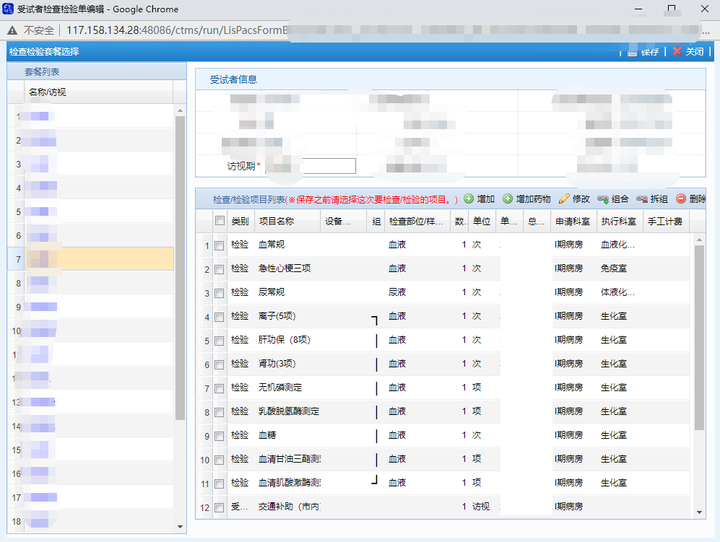
Task: Check the box for 急性心梗三项 row
Action: (x=219, y=270)
